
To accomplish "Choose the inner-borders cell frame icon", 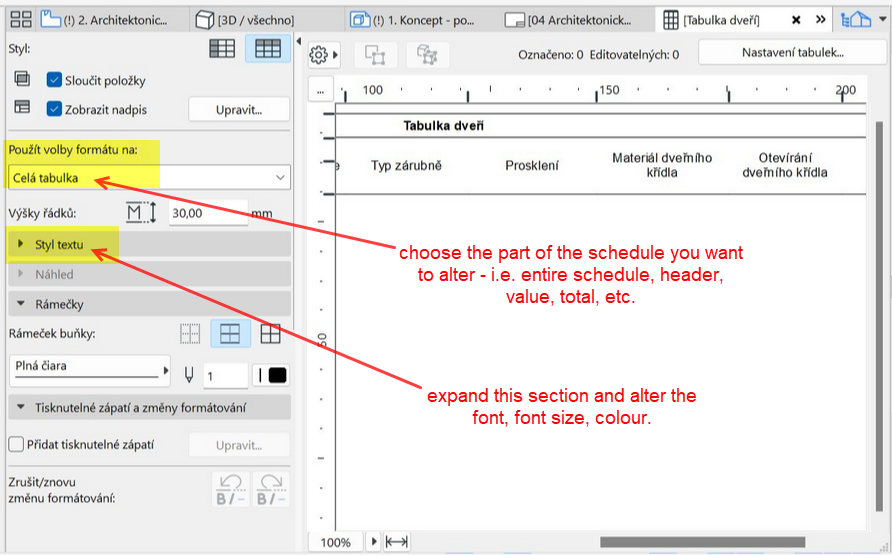I will 230,334.
